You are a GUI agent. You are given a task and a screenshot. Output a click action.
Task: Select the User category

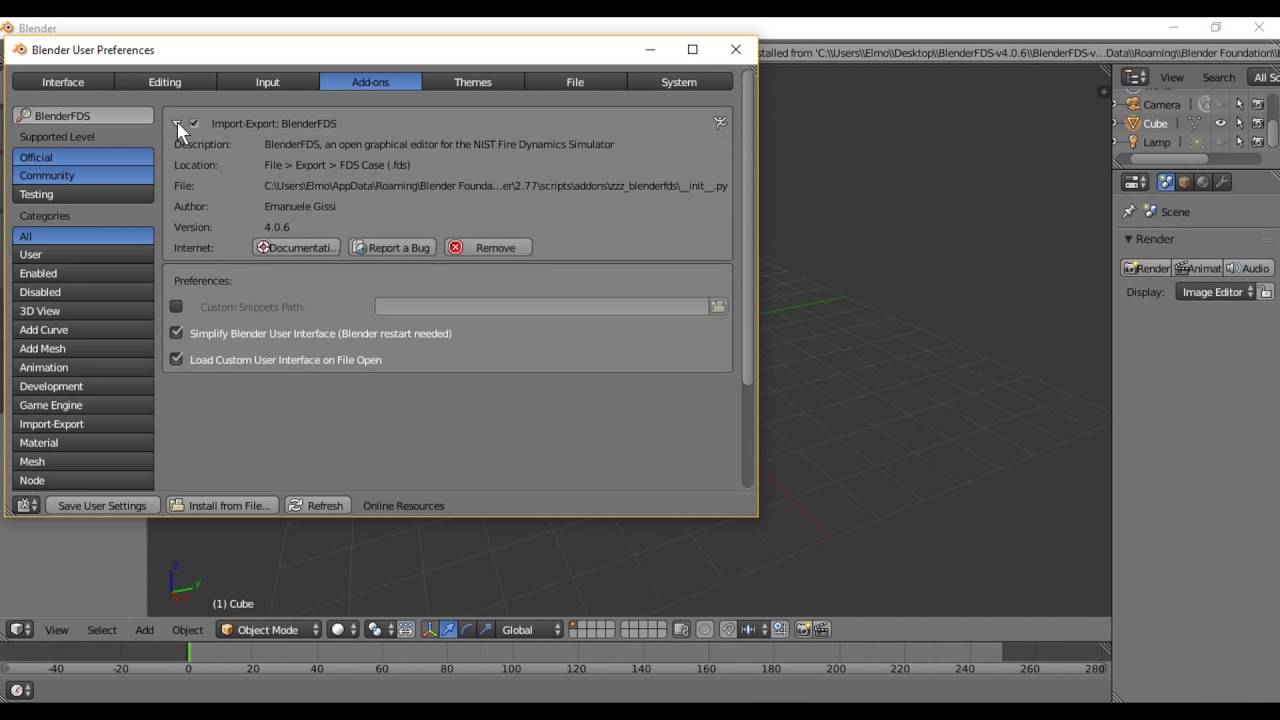click(x=83, y=254)
